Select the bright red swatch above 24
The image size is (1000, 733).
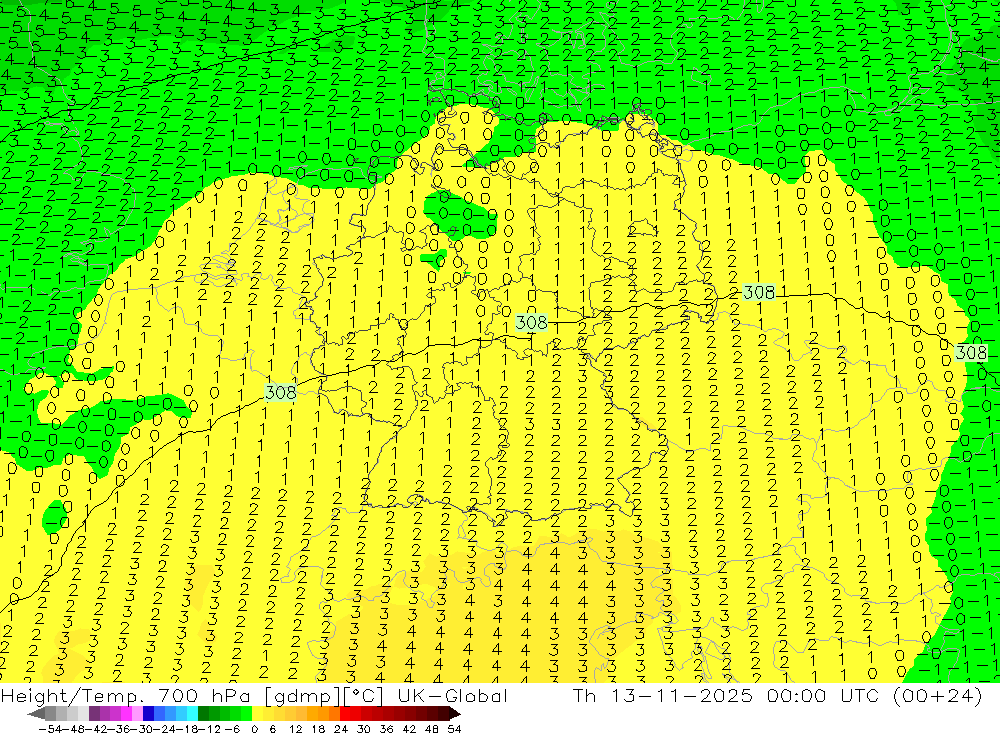tap(344, 714)
